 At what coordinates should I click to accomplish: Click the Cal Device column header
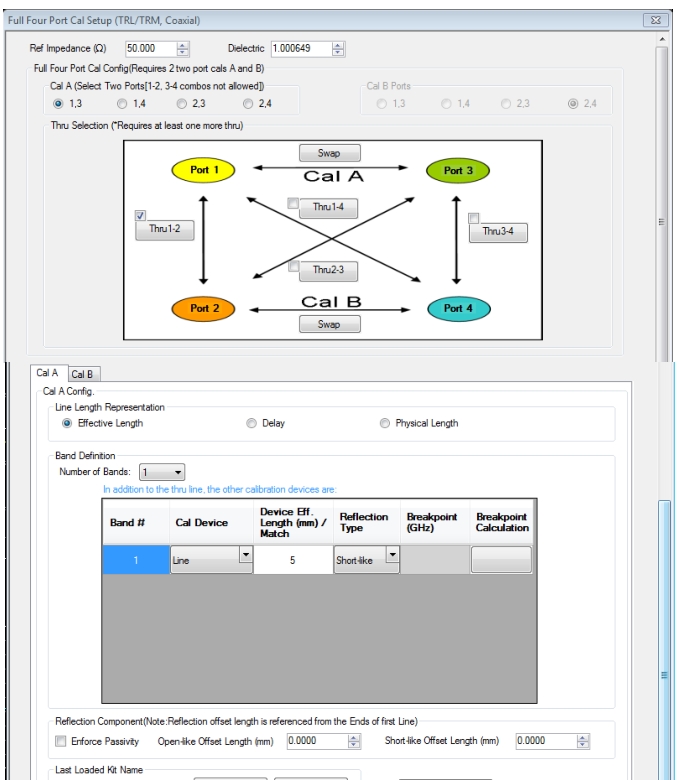211,522
